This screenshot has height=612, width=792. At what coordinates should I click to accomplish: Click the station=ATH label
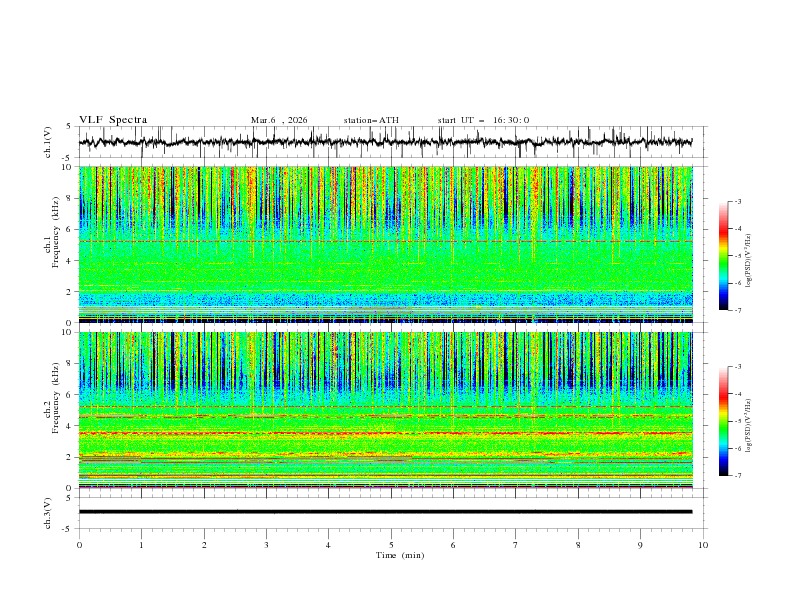coord(371,120)
